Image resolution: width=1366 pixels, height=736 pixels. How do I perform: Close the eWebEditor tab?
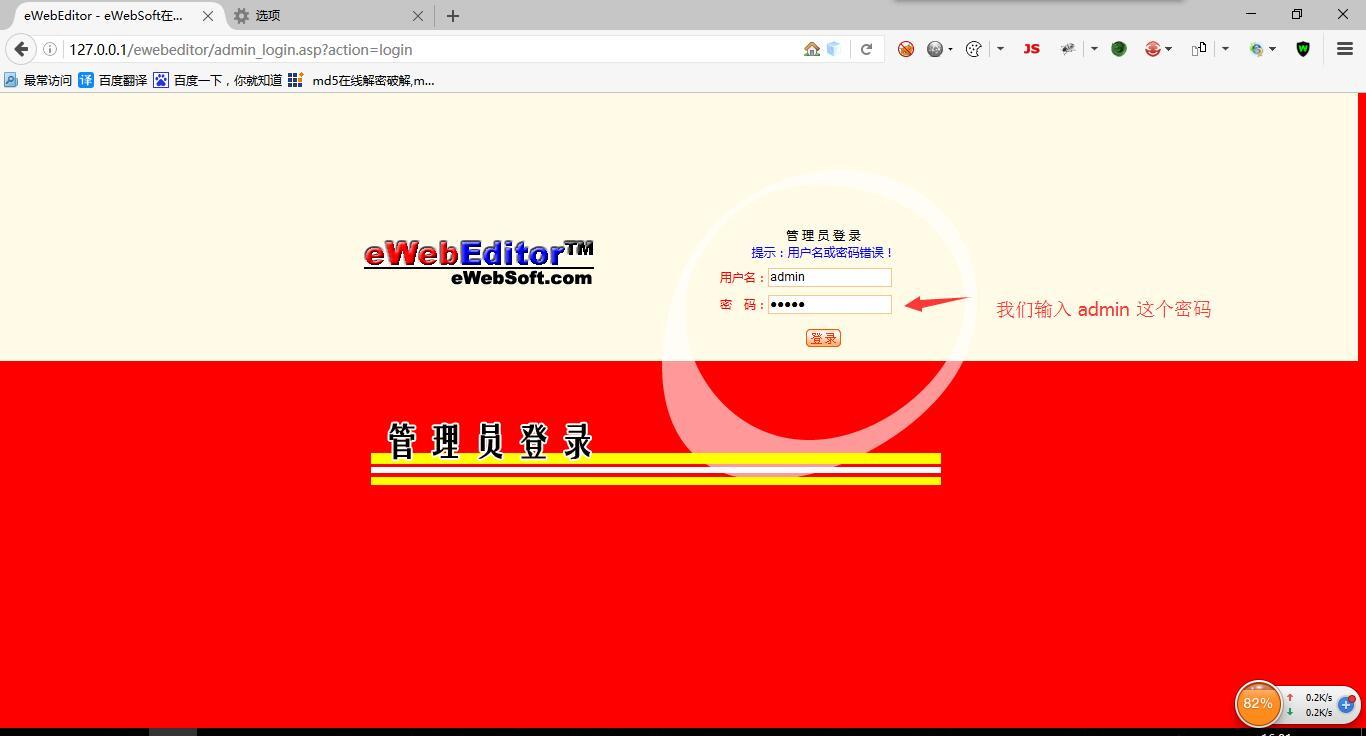click(208, 16)
